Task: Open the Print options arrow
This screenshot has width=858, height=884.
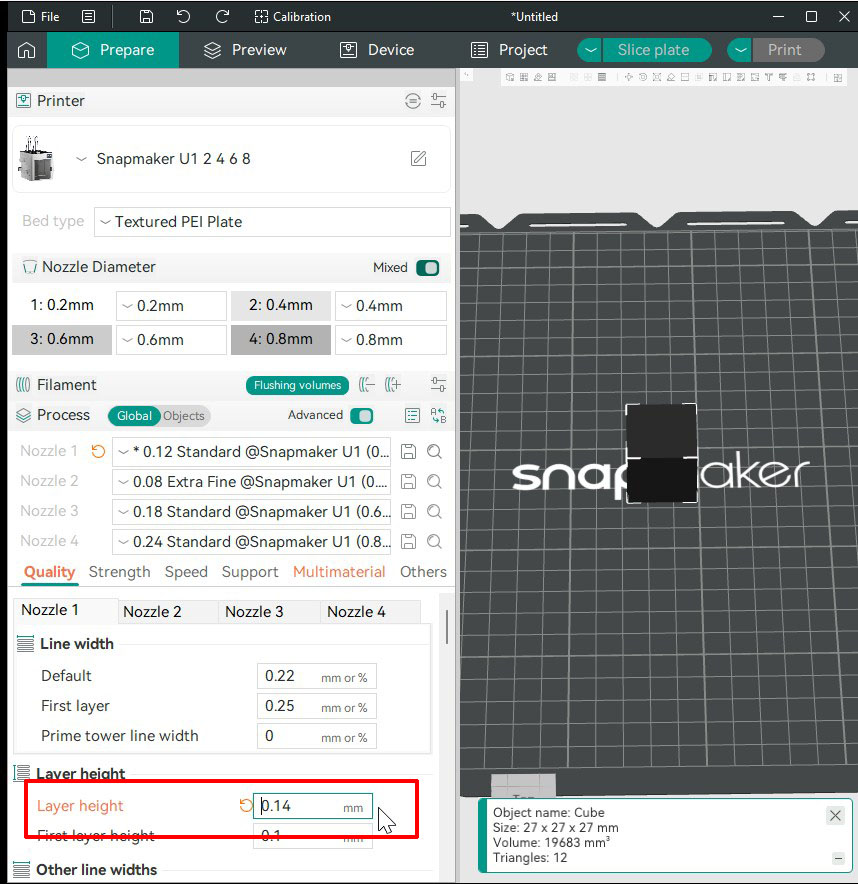Action: [740, 50]
